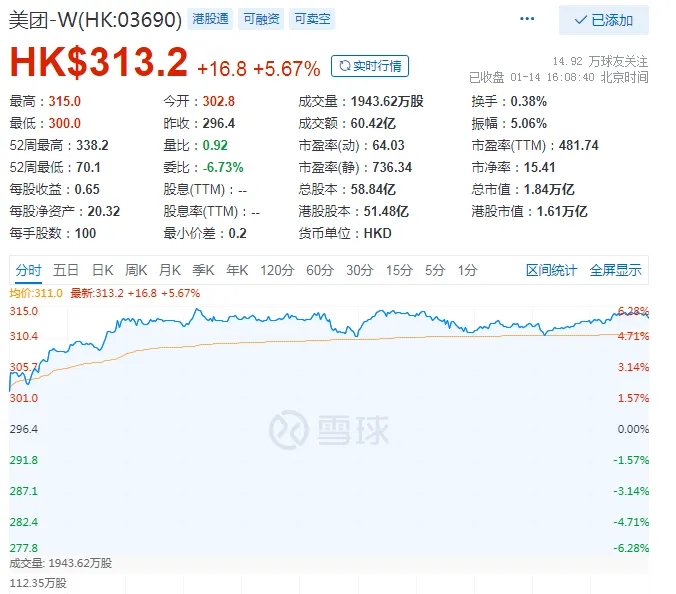This screenshot has width=676, height=594.
Task: Switch to the 30分 chart tab
Action: [x=360, y=270]
